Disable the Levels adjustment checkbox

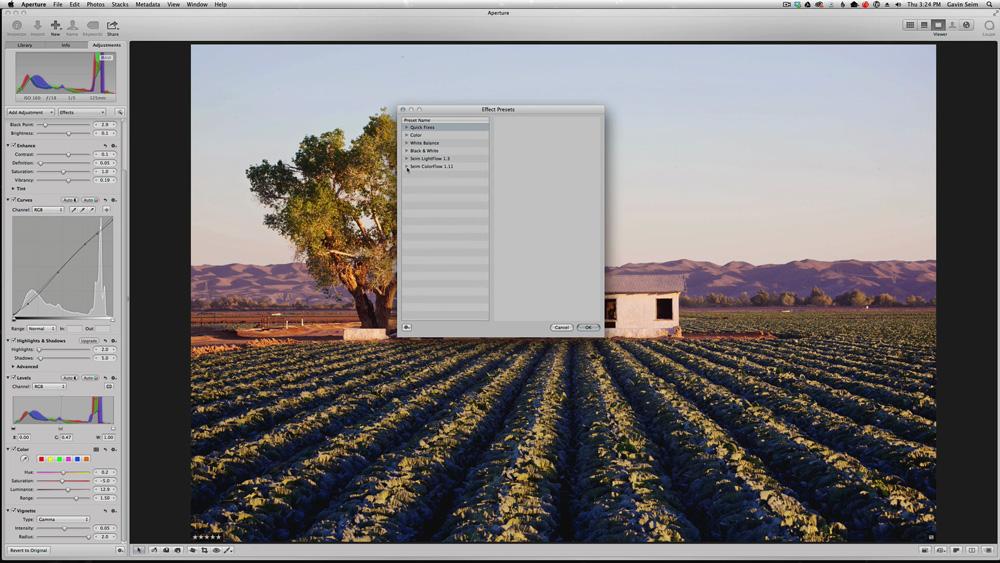point(13,378)
